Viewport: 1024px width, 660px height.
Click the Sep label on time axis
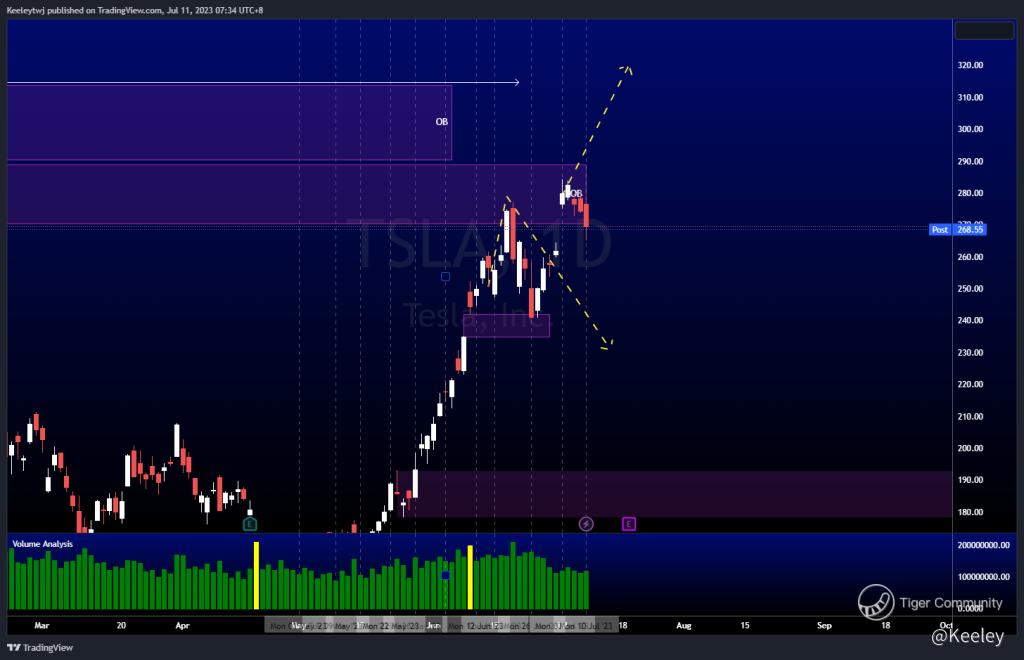click(824, 625)
